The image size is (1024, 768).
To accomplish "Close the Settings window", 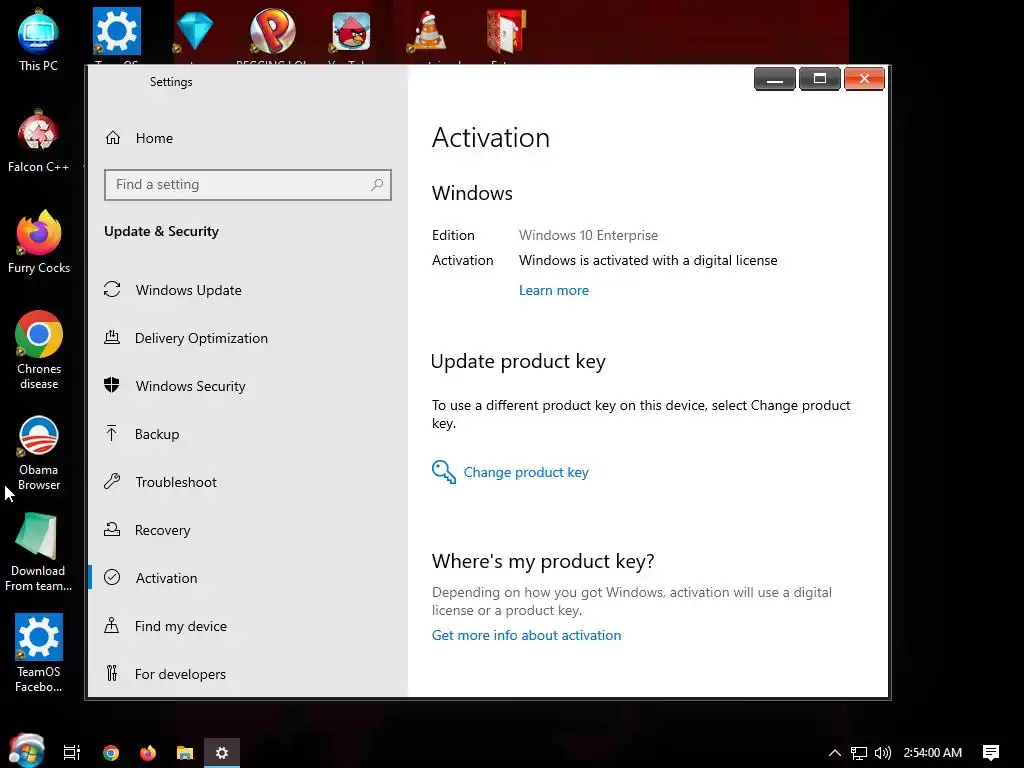I will 864,79.
